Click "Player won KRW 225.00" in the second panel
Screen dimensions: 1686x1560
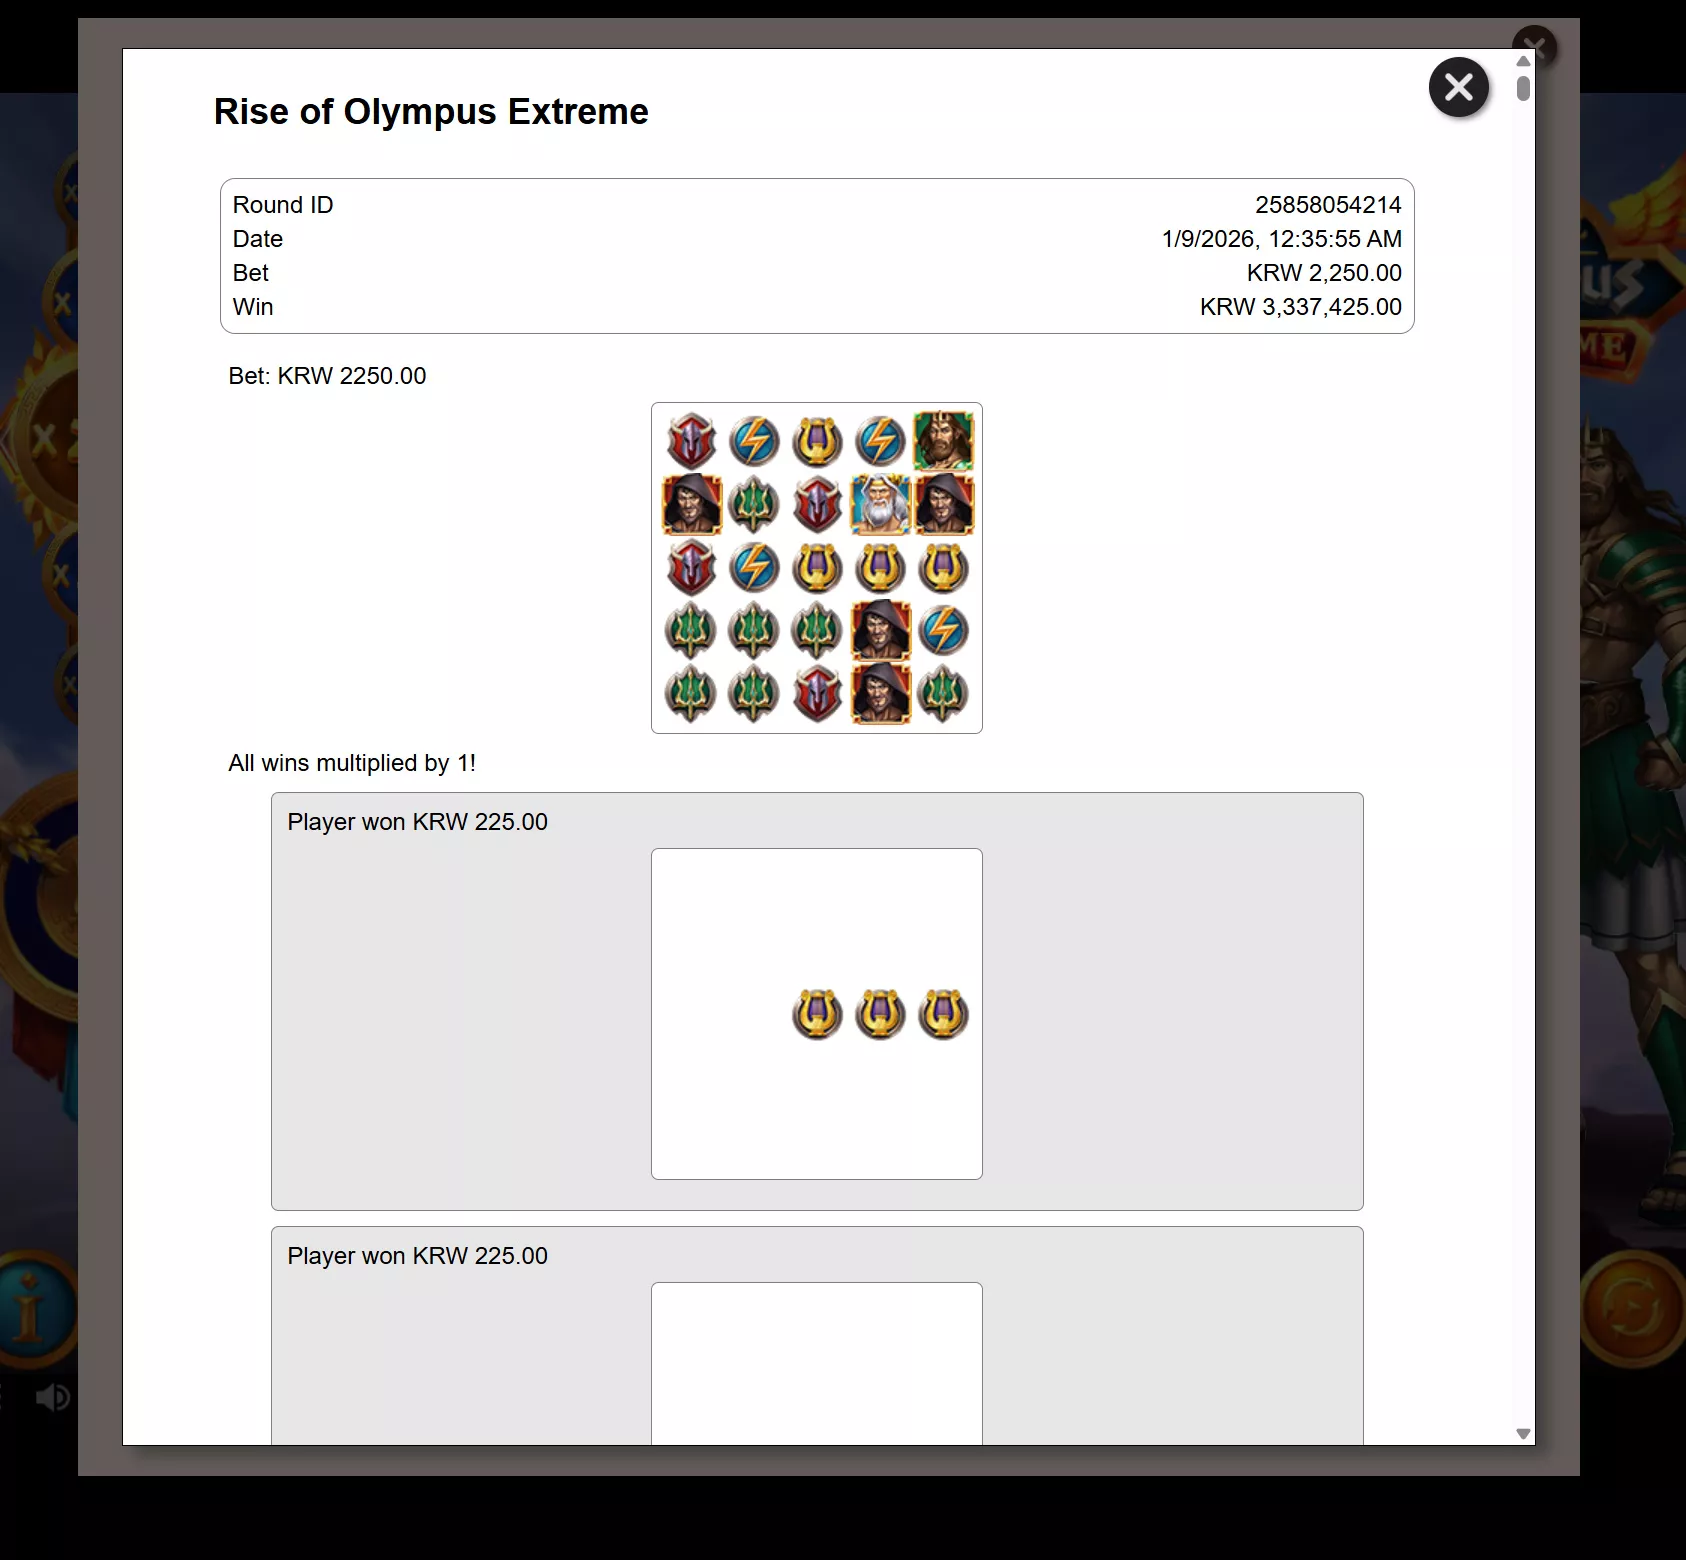click(417, 1256)
